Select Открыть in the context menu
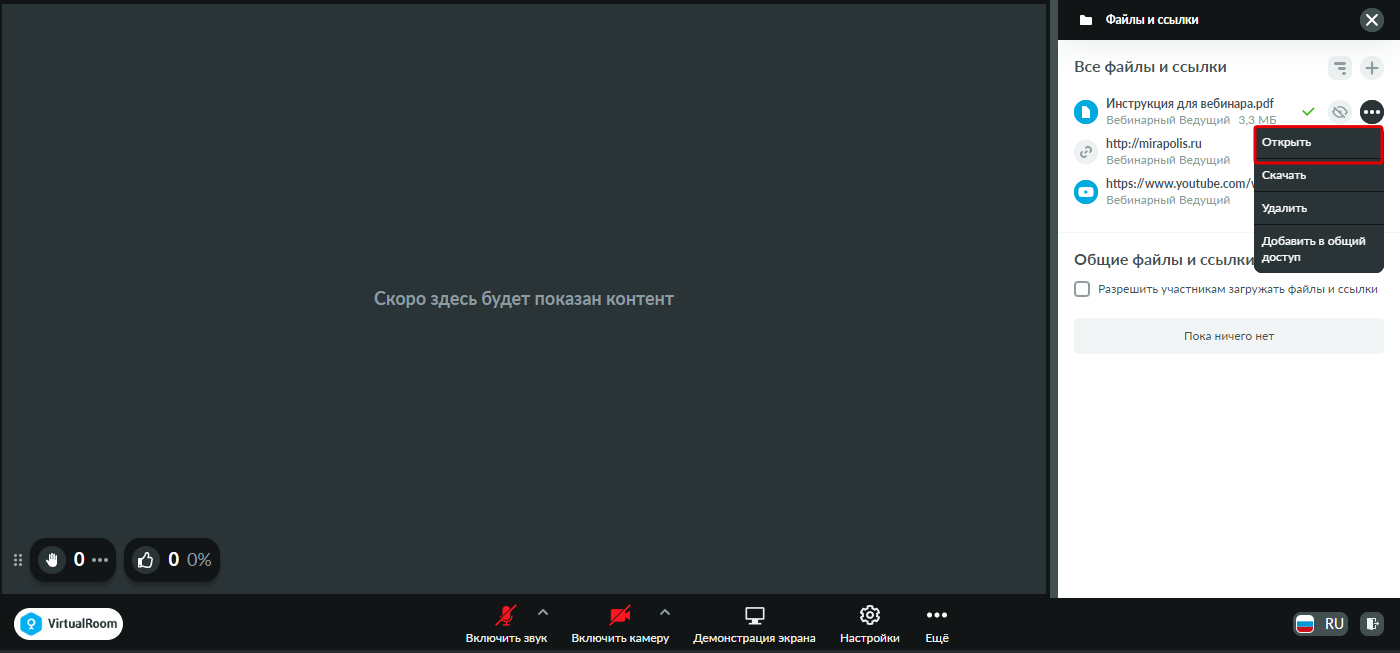The width and height of the screenshot is (1400, 653). [x=1318, y=143]
